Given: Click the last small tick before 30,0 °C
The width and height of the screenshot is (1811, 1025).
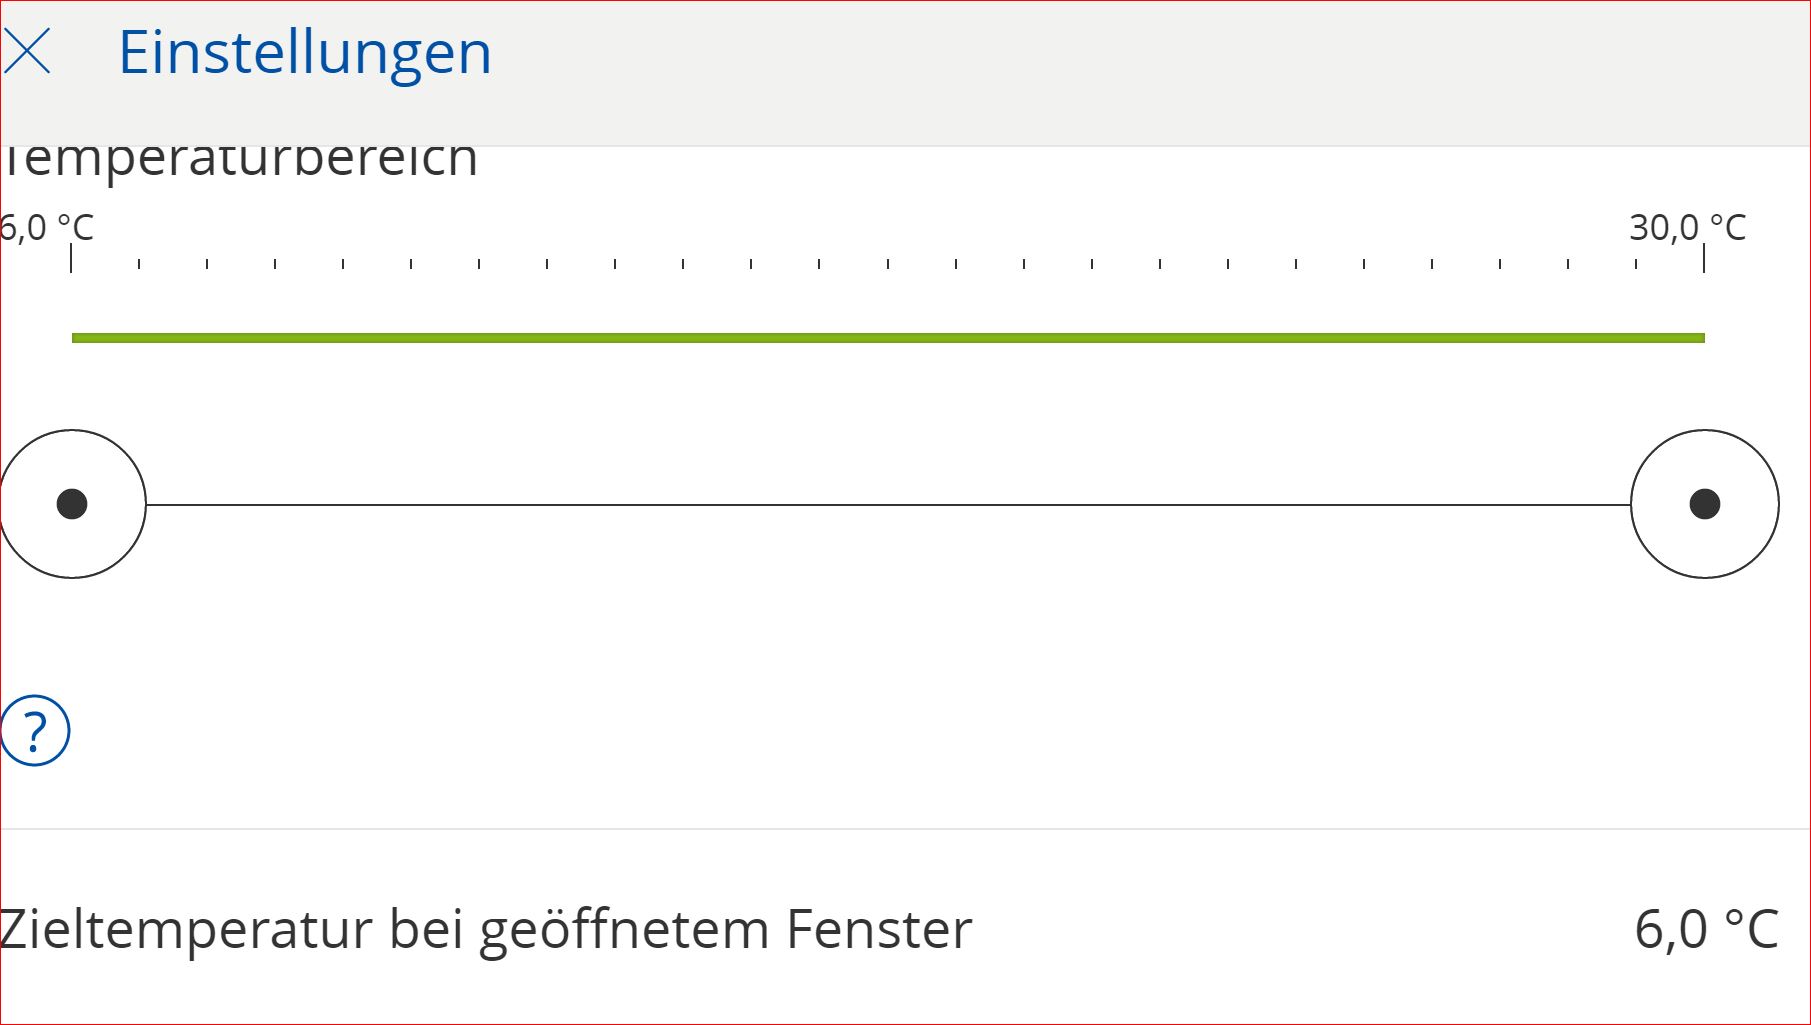Looking at the screenshot, I should point(1636,264).
